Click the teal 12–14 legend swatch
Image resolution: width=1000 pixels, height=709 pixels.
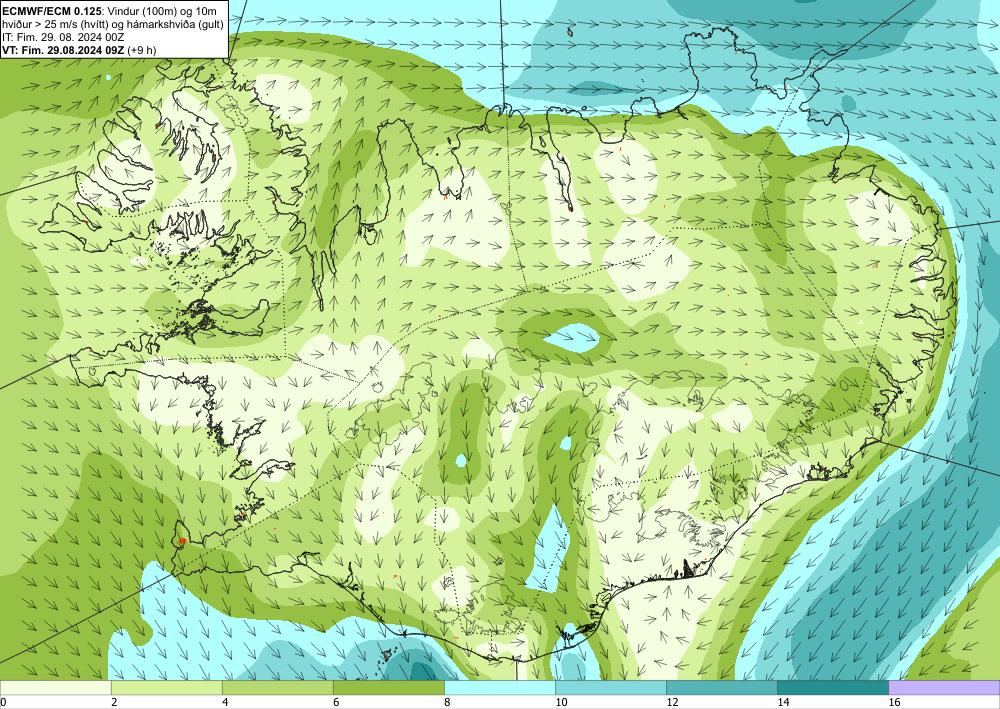point(721,688)
